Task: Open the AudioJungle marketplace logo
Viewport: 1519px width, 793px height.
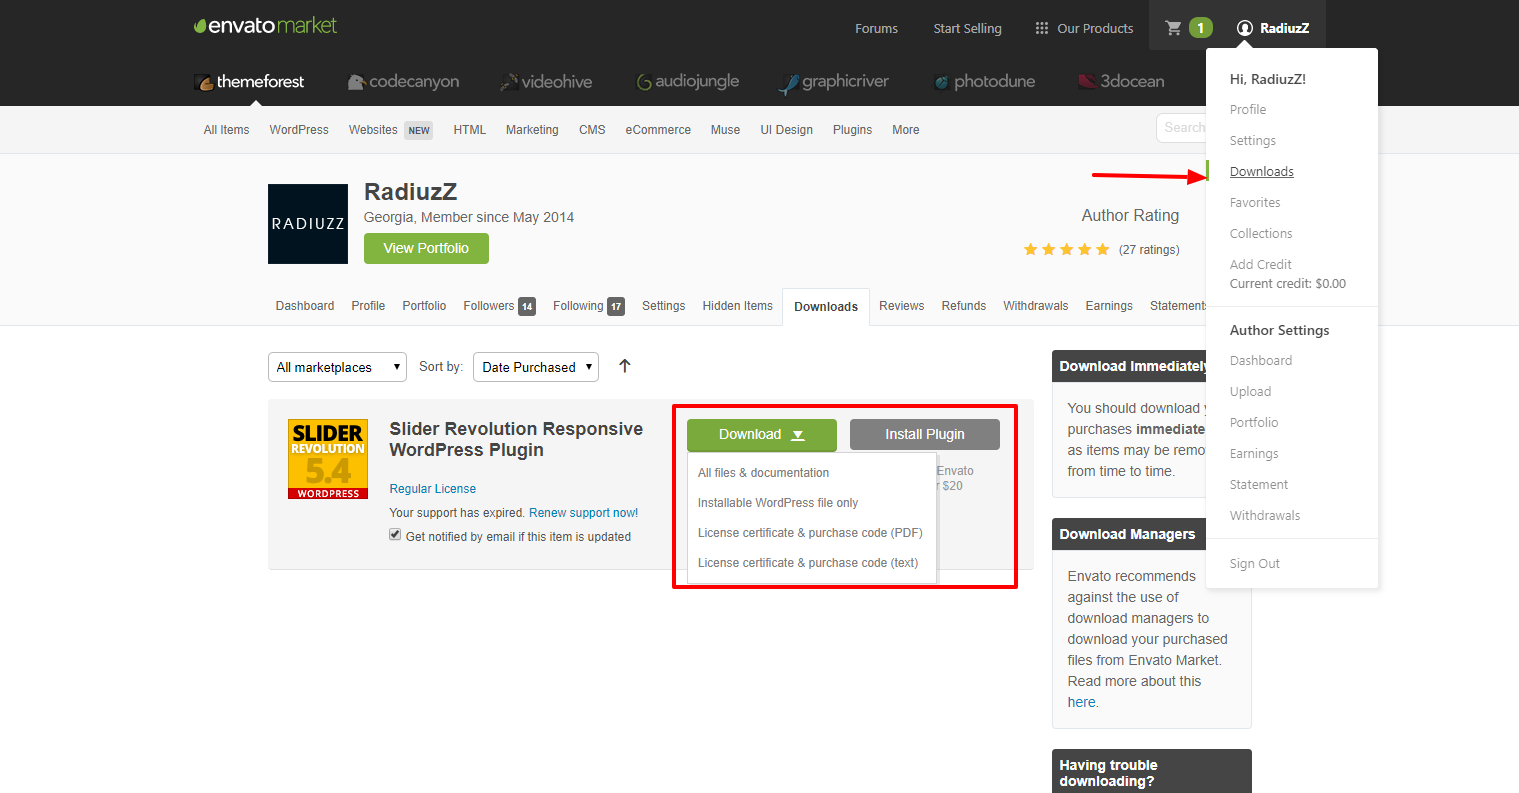Action: coord(688,82)
